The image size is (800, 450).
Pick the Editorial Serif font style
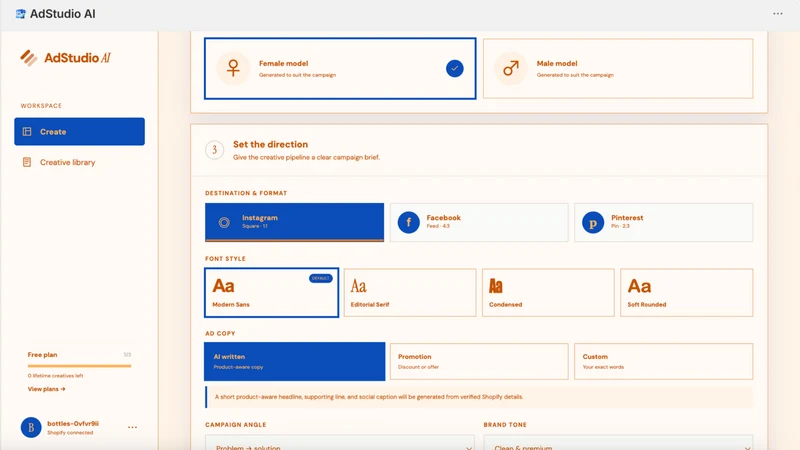click(x=410, y=293)
